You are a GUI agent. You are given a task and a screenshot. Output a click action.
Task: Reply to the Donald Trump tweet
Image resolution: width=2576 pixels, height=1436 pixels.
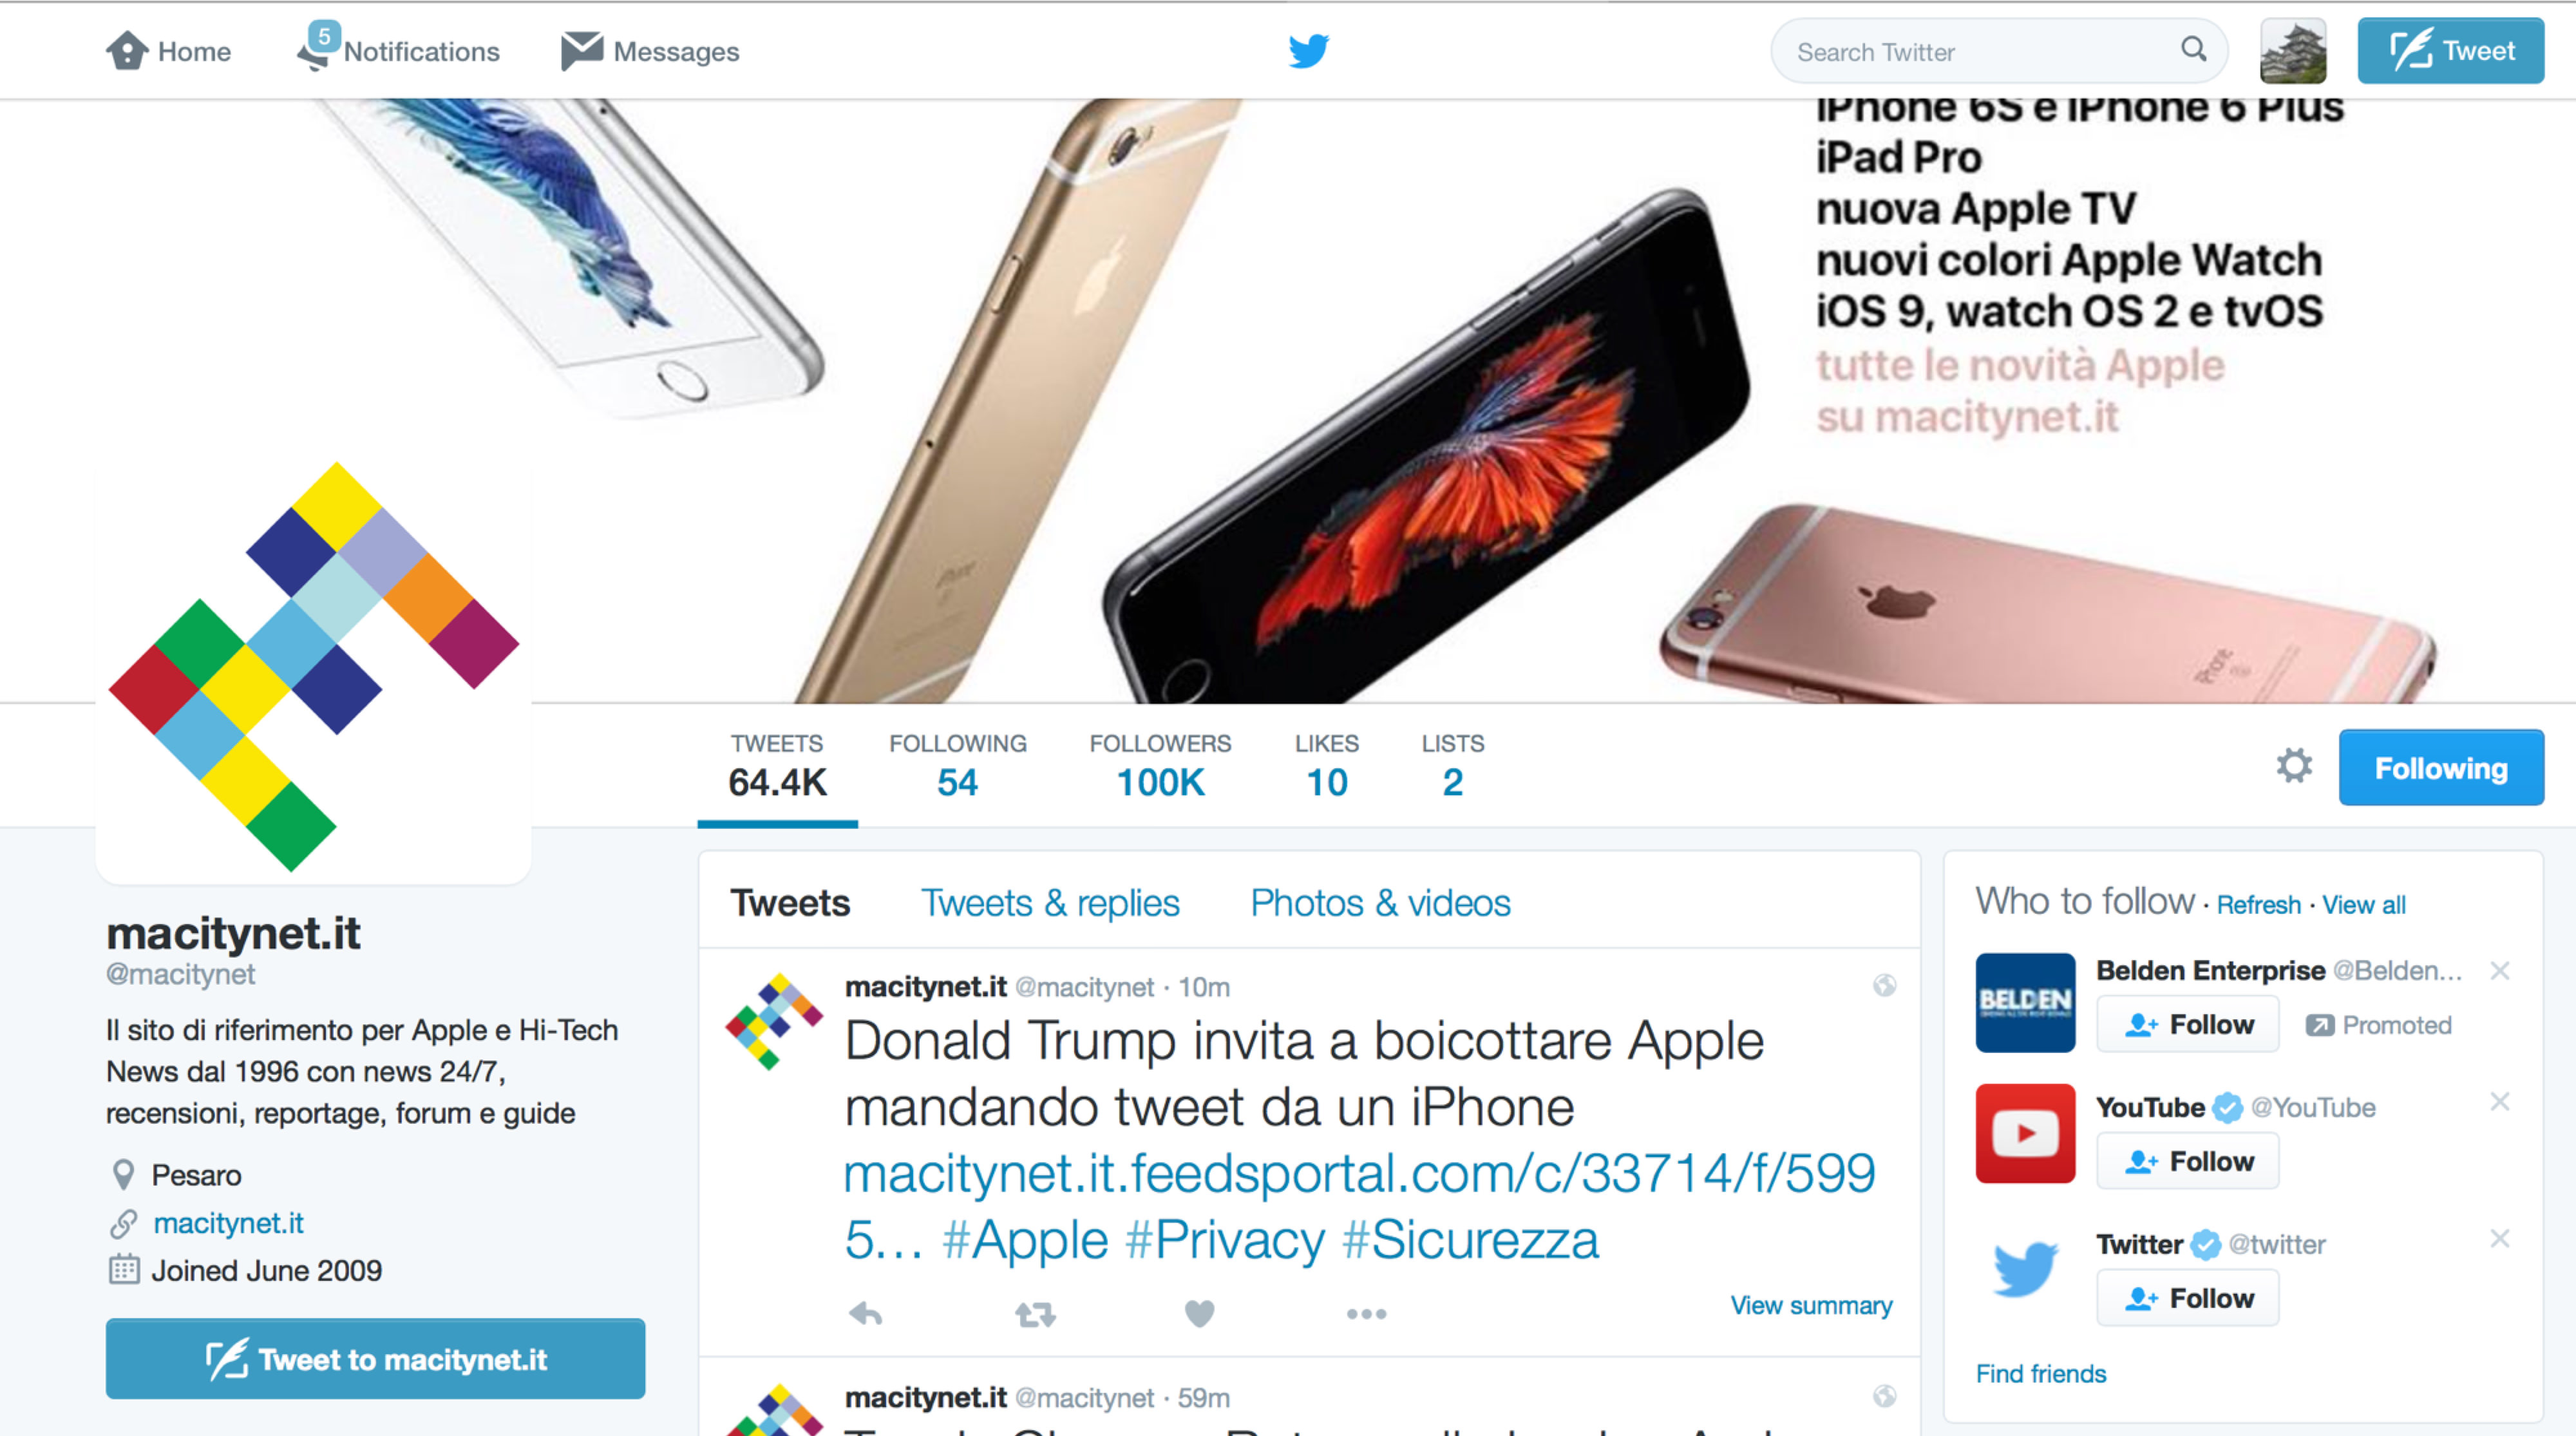pos(865,1313)
